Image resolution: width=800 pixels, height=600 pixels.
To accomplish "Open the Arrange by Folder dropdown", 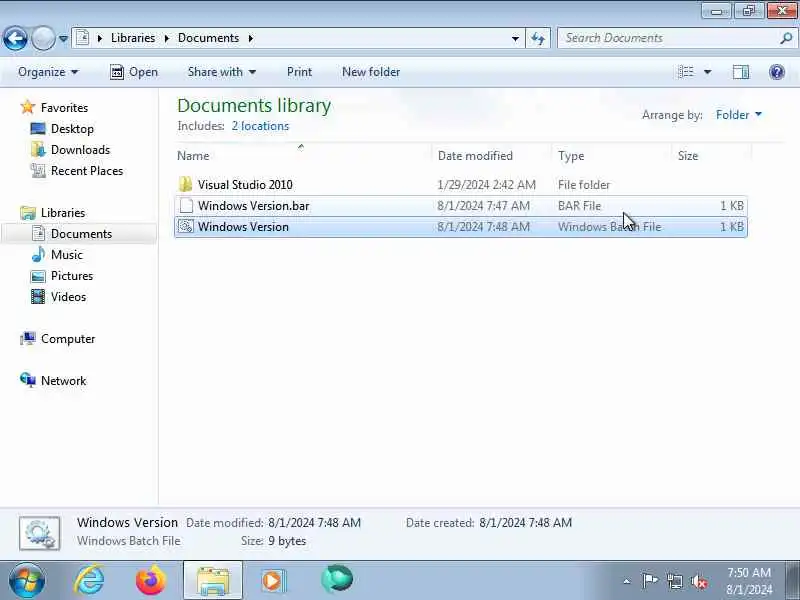I will (x=739, y=115).
